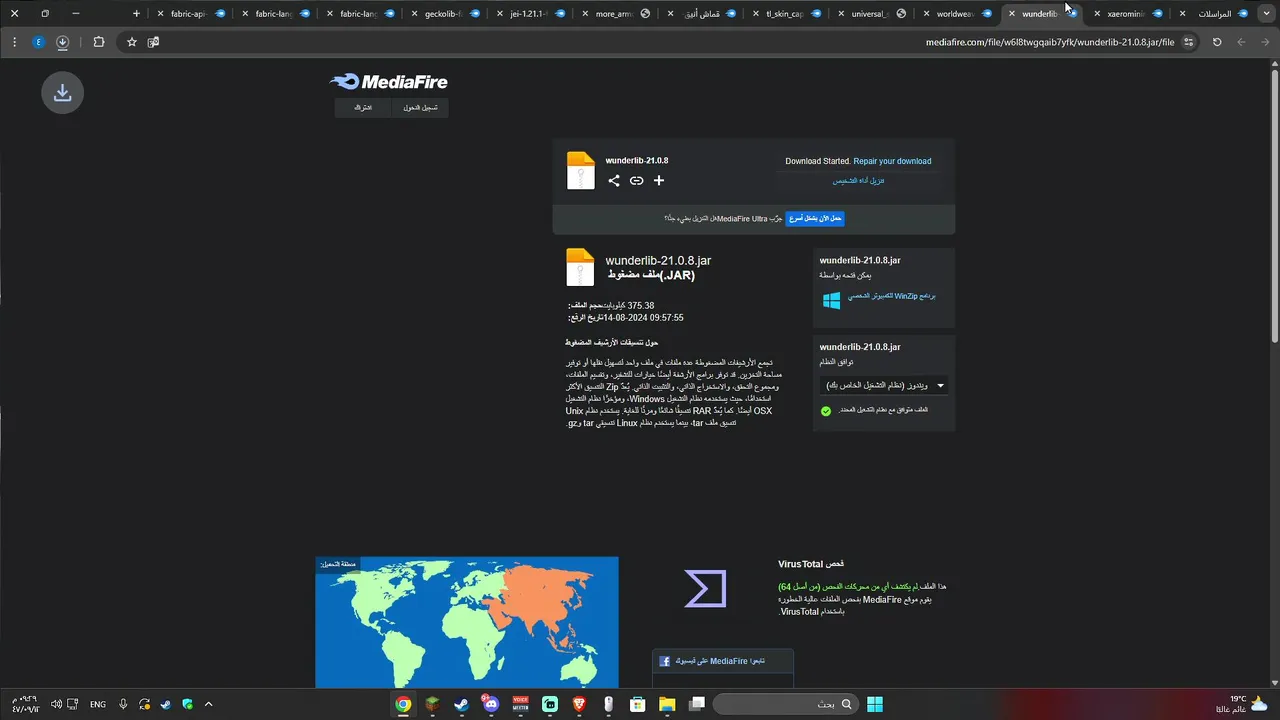Screen dimensions: 1280x720
Task: Click the diagnostic tool link below Download Started
Action: click(x=858, y=181)
